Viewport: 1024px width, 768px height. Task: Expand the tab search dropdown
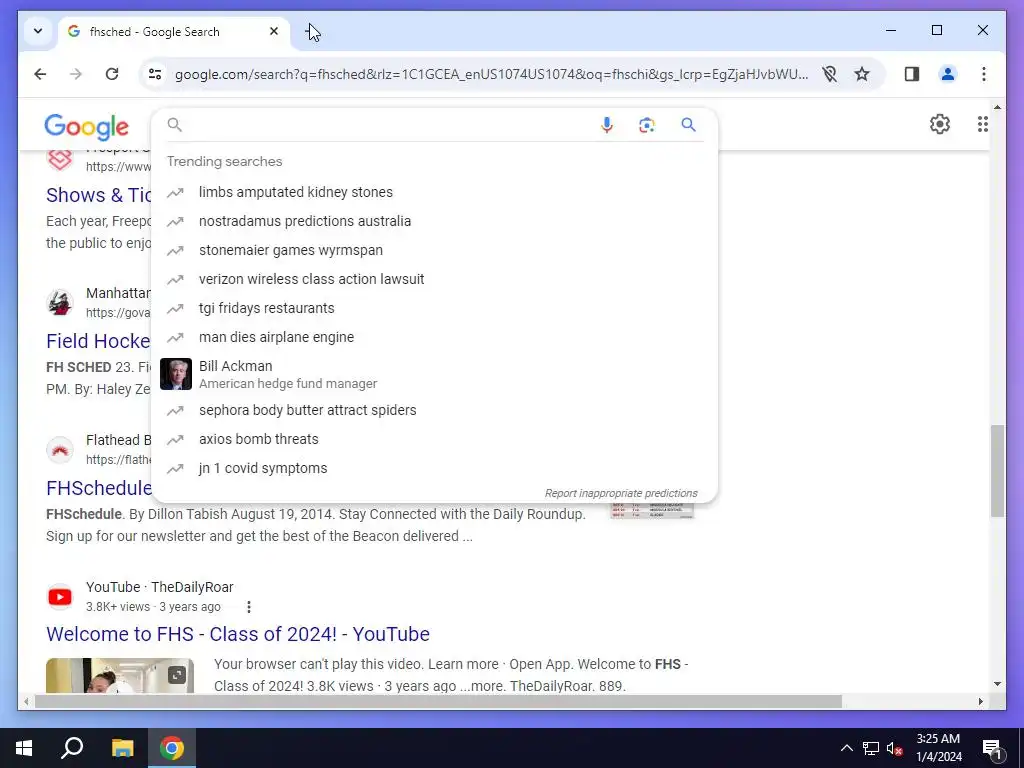pyautogui.click(x=38, y=31)
